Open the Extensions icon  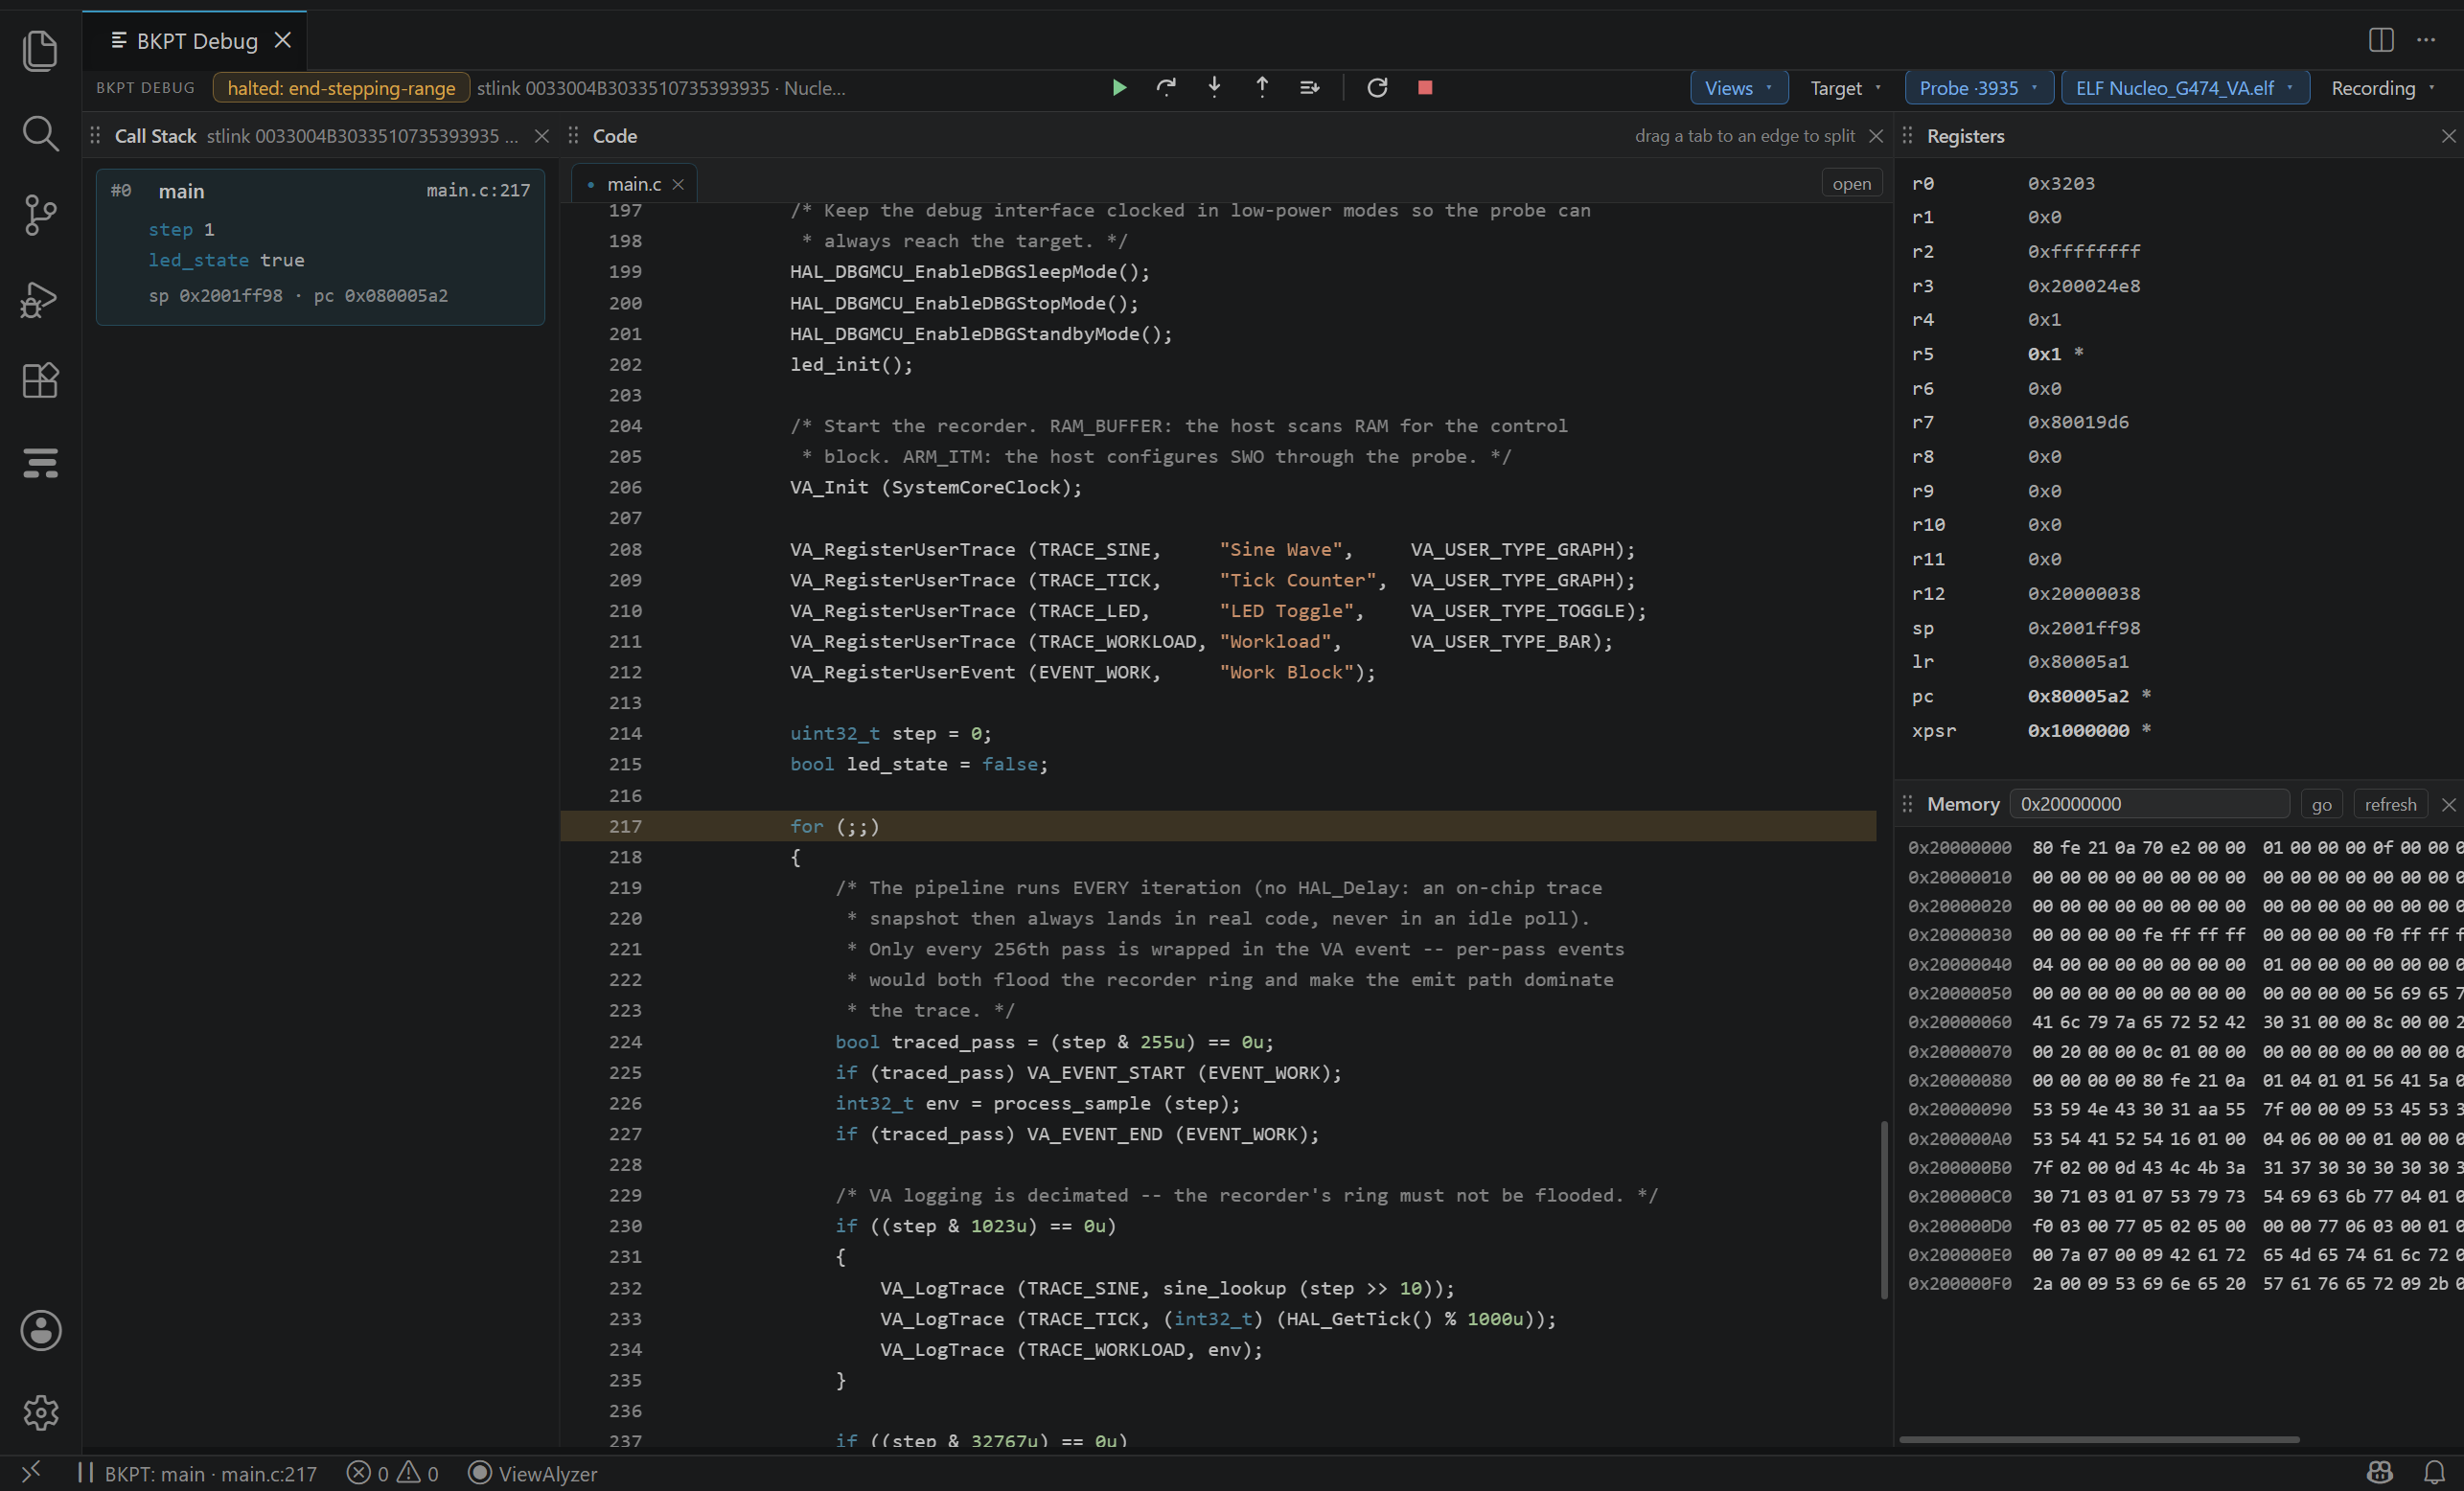pyautogui.click(x=40, y=380)
